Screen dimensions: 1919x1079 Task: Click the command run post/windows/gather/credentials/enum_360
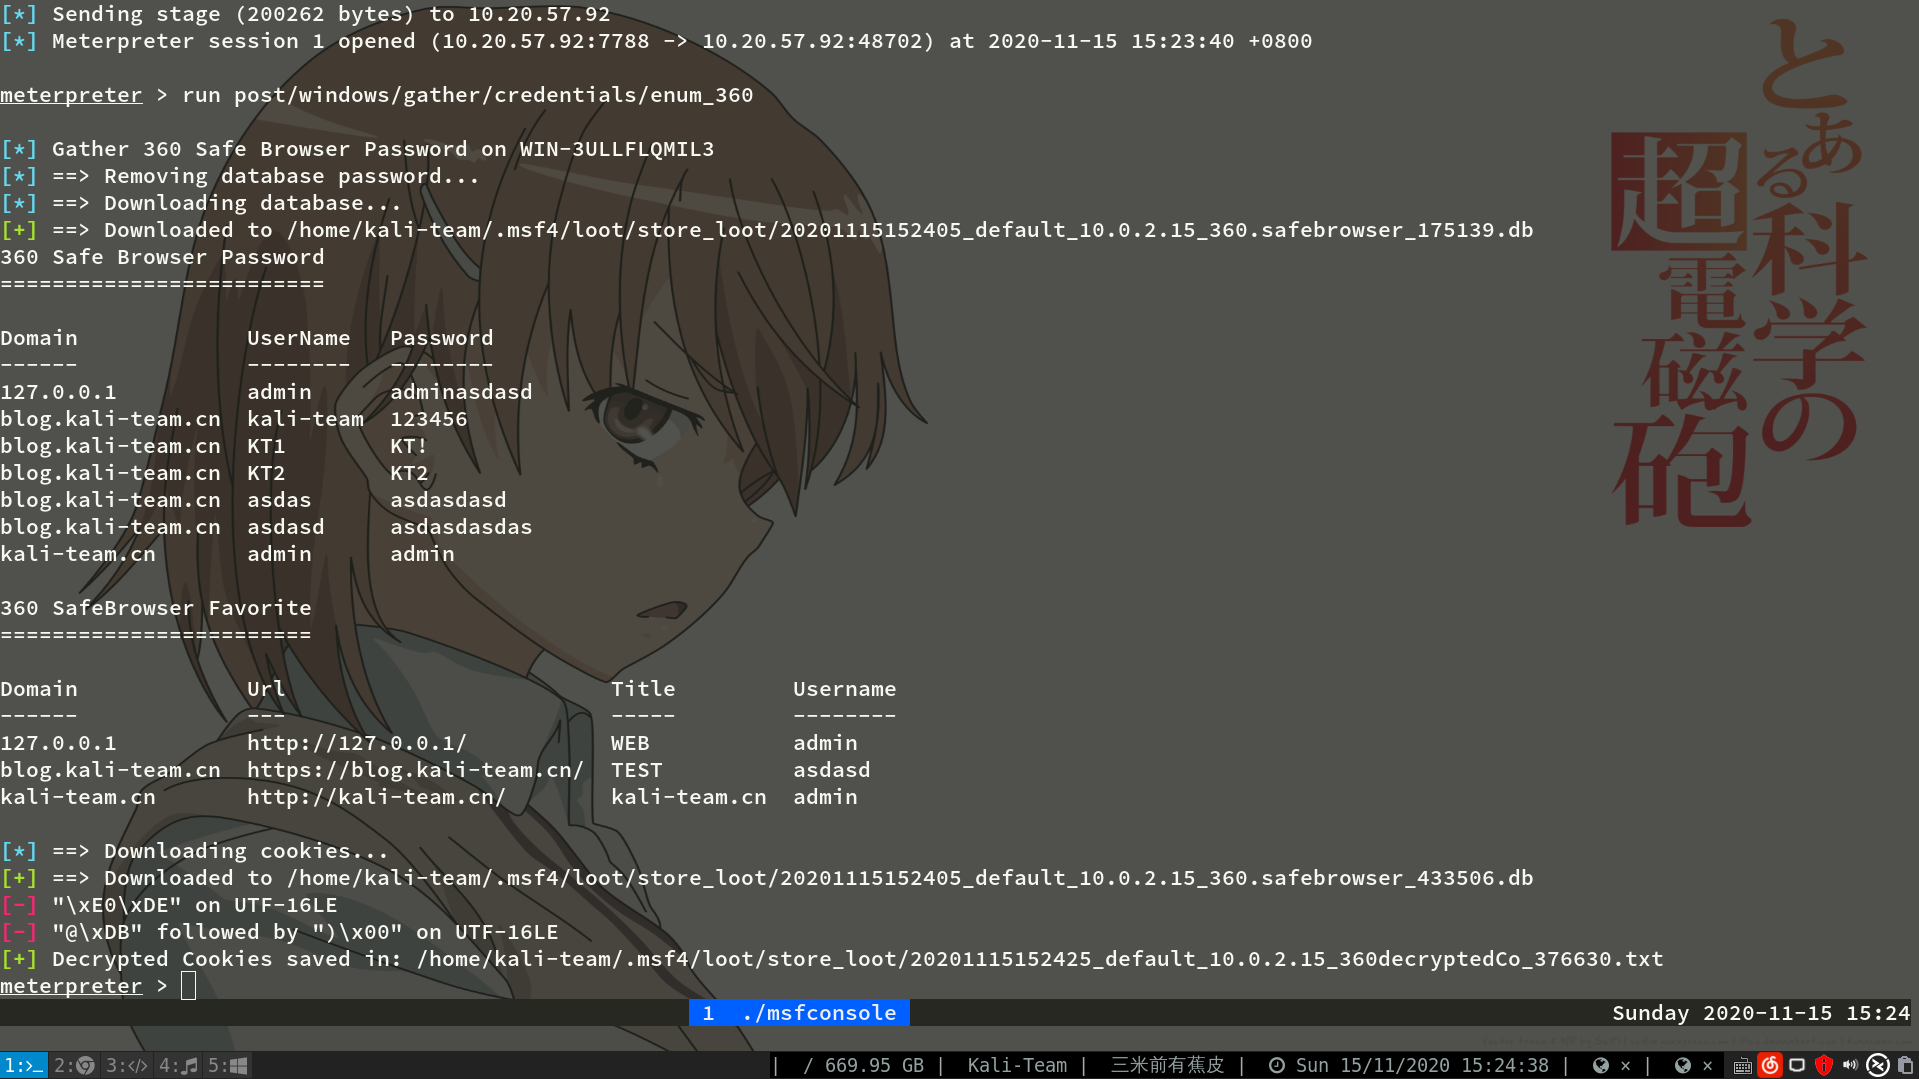[467, 95]
